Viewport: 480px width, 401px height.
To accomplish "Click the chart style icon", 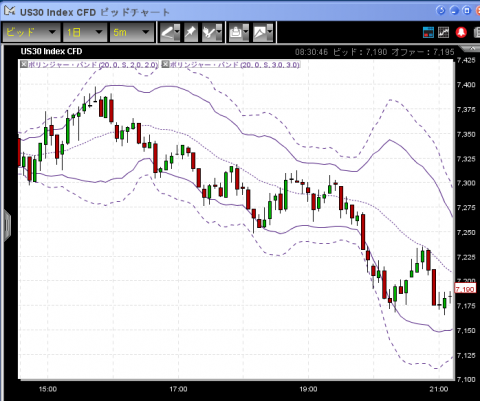I will point(260,32).
